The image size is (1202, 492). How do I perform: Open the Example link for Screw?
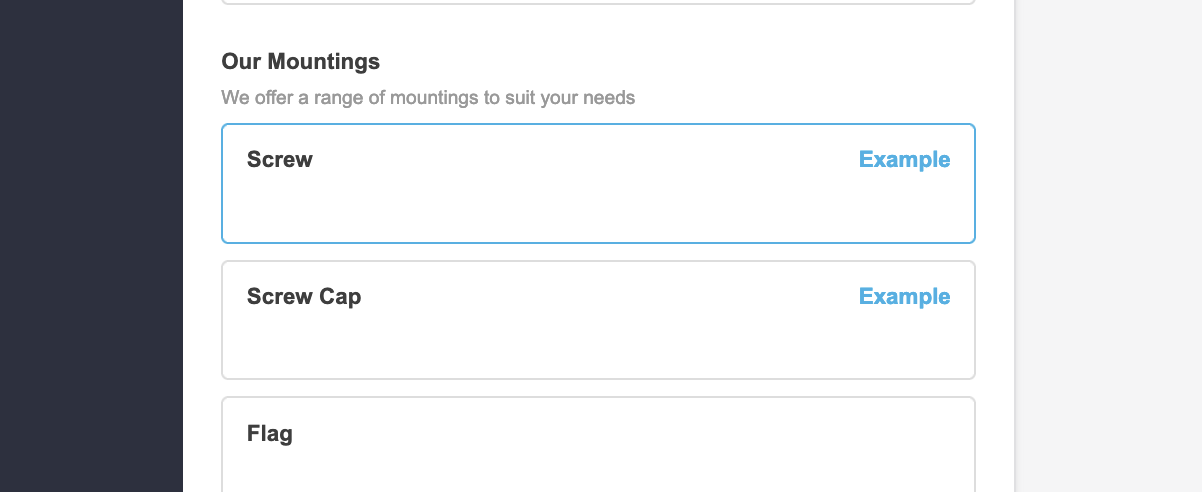click(x=904, y=160)
